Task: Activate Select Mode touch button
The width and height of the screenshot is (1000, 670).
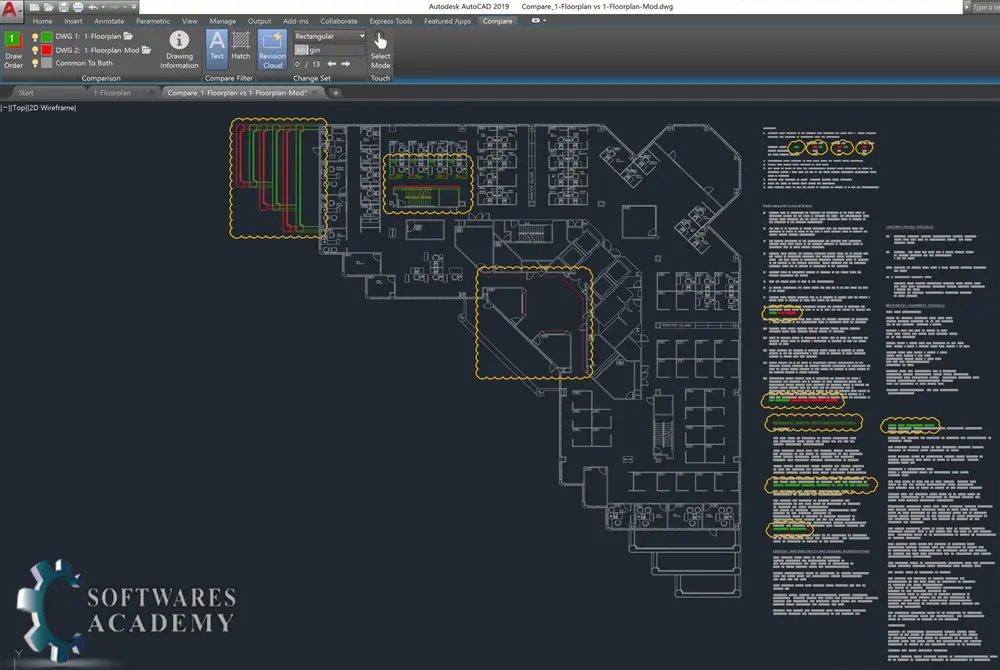Action: [380, 50]
